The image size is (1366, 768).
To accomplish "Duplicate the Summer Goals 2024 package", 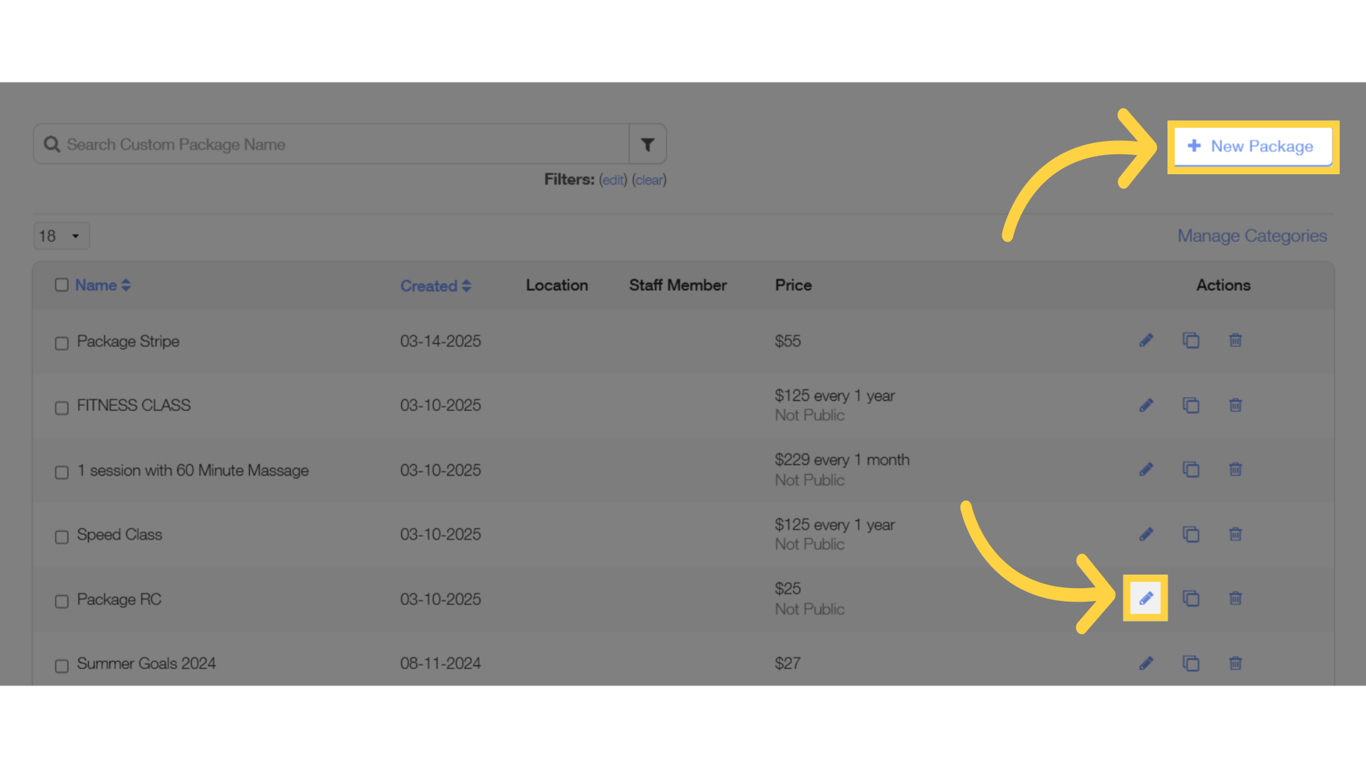I will pyautogui.click(x=1191, y=663).
